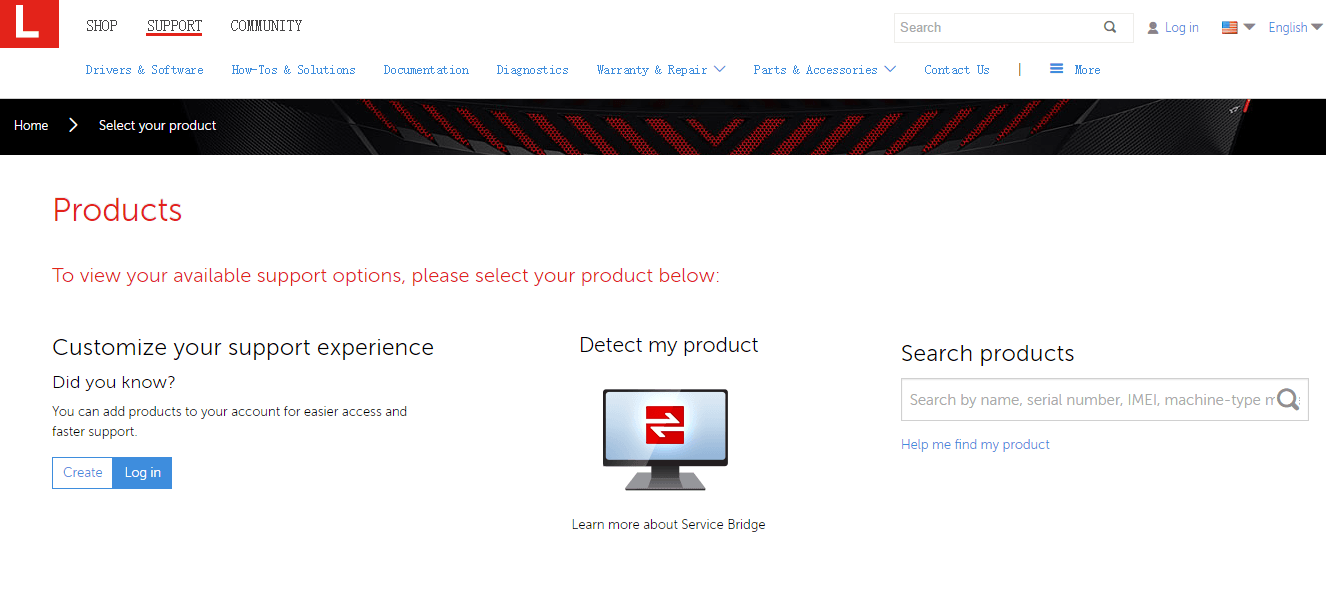The image size is (1326, 612).
Task: Click Learn more about Service Bridge
Action: [x=668, y=524]
